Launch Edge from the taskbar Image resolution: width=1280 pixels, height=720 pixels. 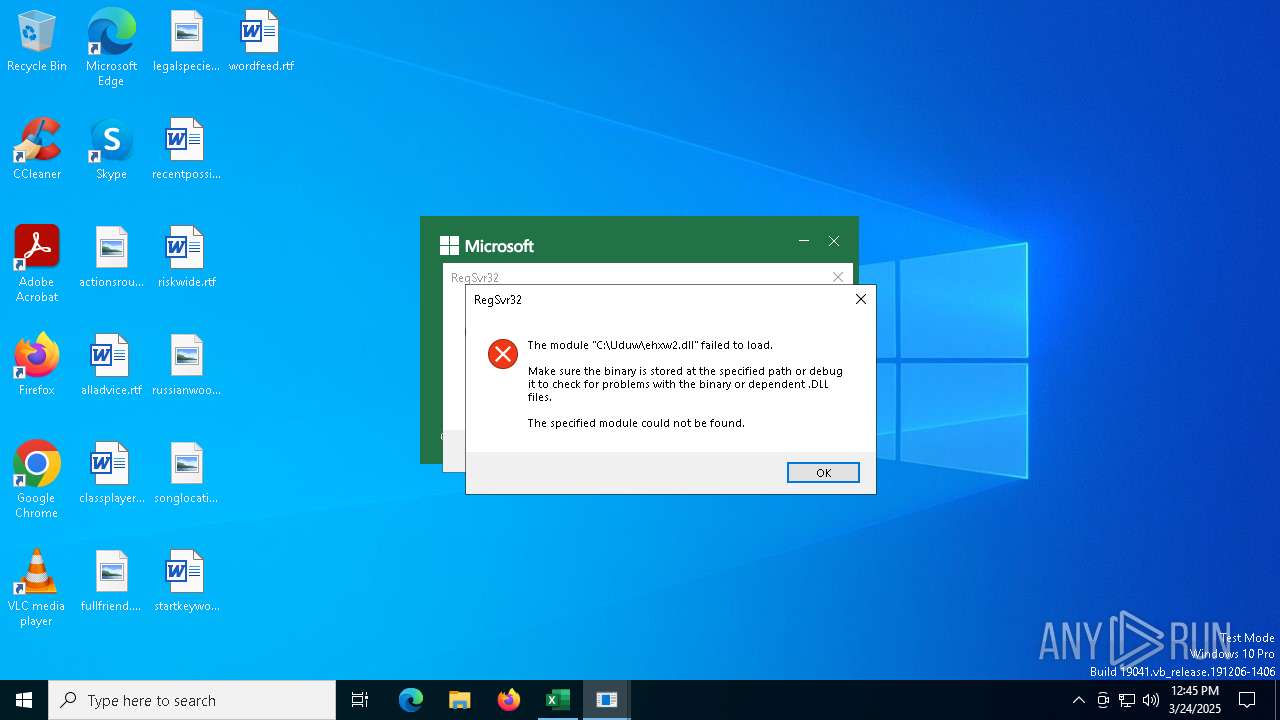pos(411,700)
